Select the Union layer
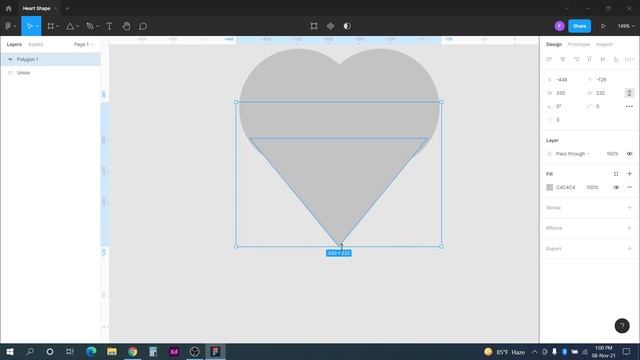This screenshot has width=640, height=360. point(51,73)
